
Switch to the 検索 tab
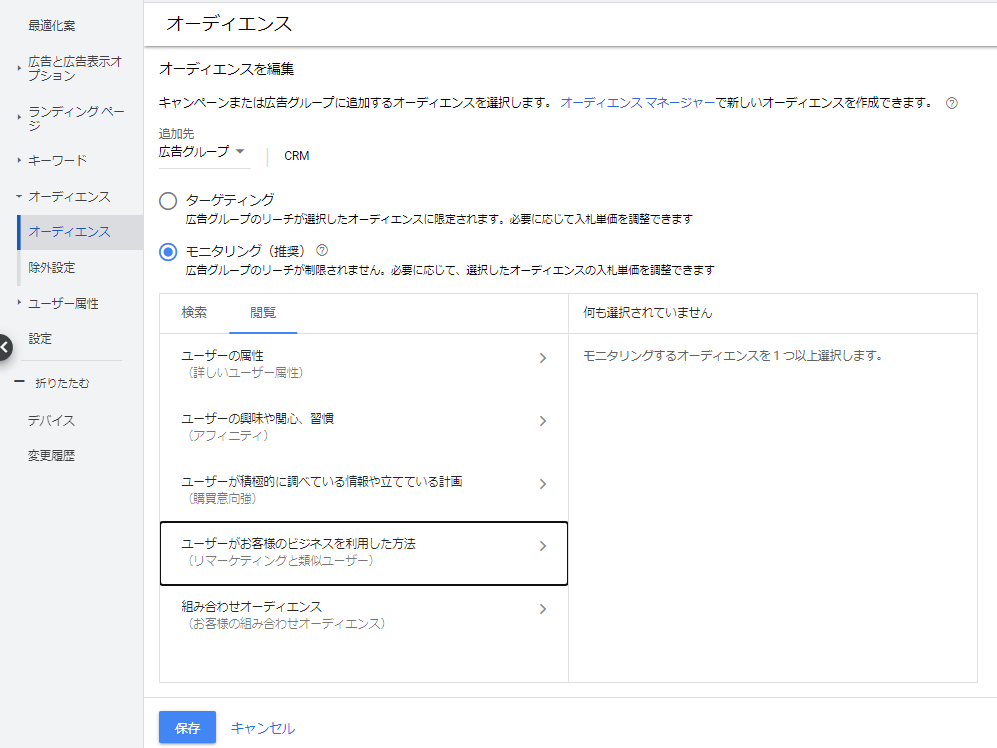click(x=194, y=313)
